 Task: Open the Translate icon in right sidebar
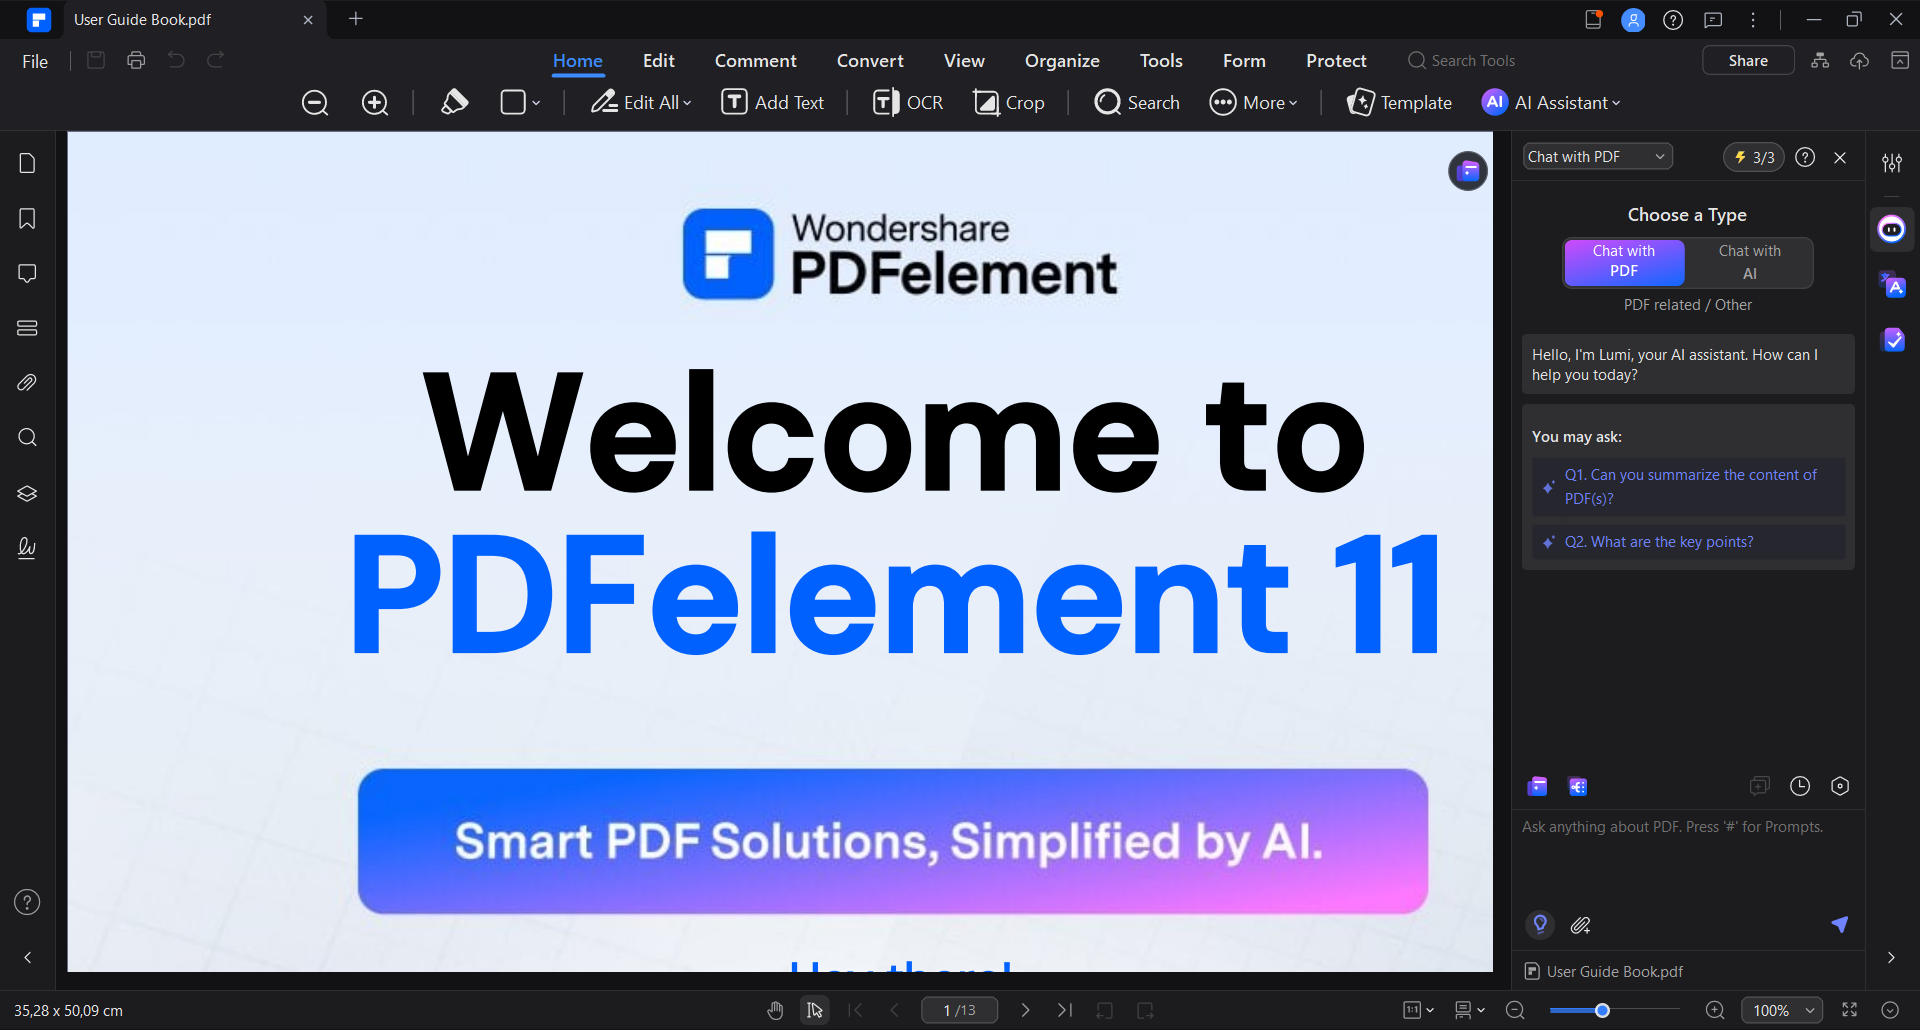[x=1892, y=285]
